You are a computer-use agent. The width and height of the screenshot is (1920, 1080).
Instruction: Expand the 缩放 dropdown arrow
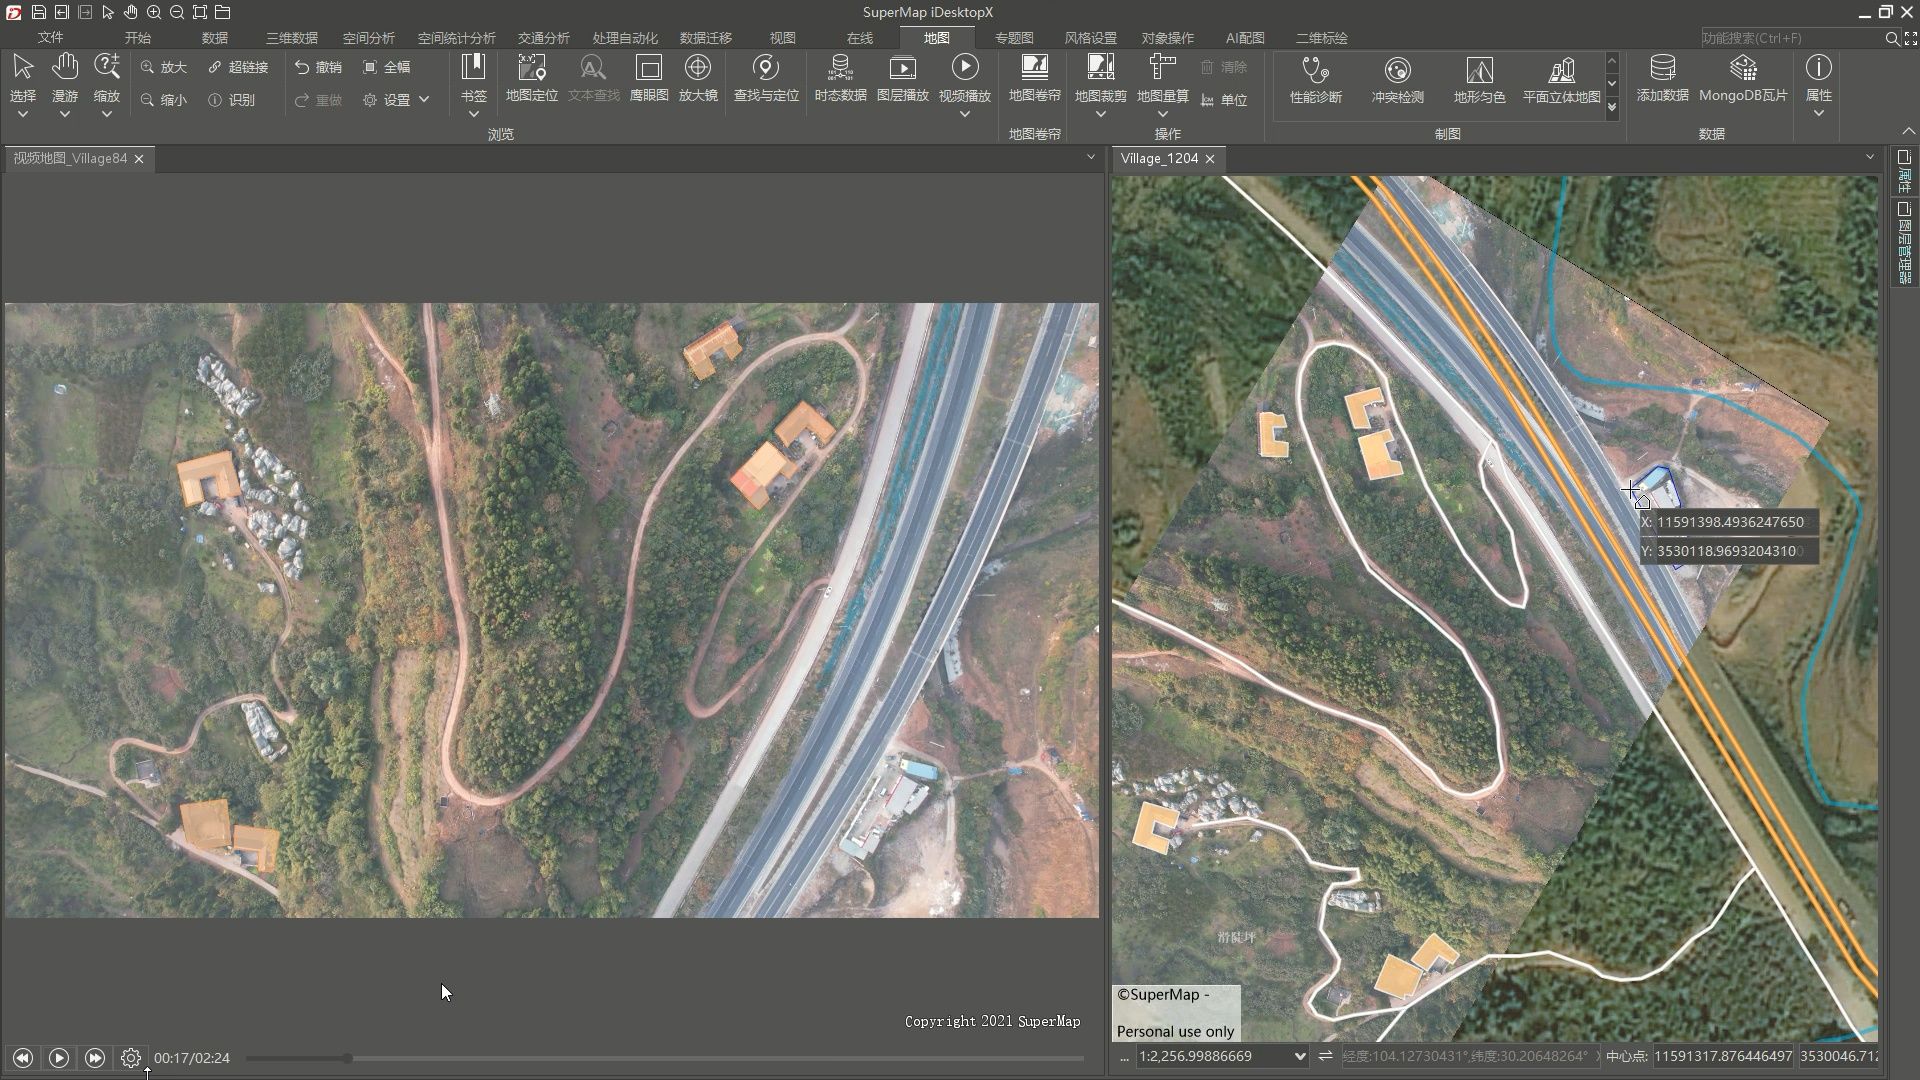107,114
